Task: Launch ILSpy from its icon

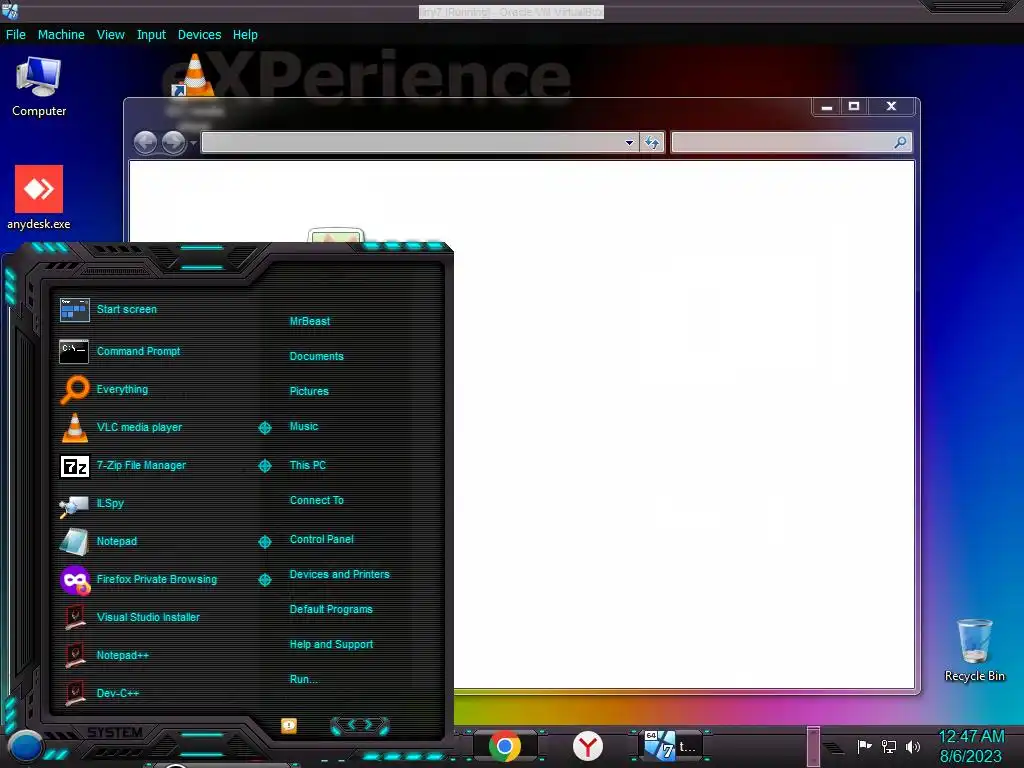Action: coord(74,505)
